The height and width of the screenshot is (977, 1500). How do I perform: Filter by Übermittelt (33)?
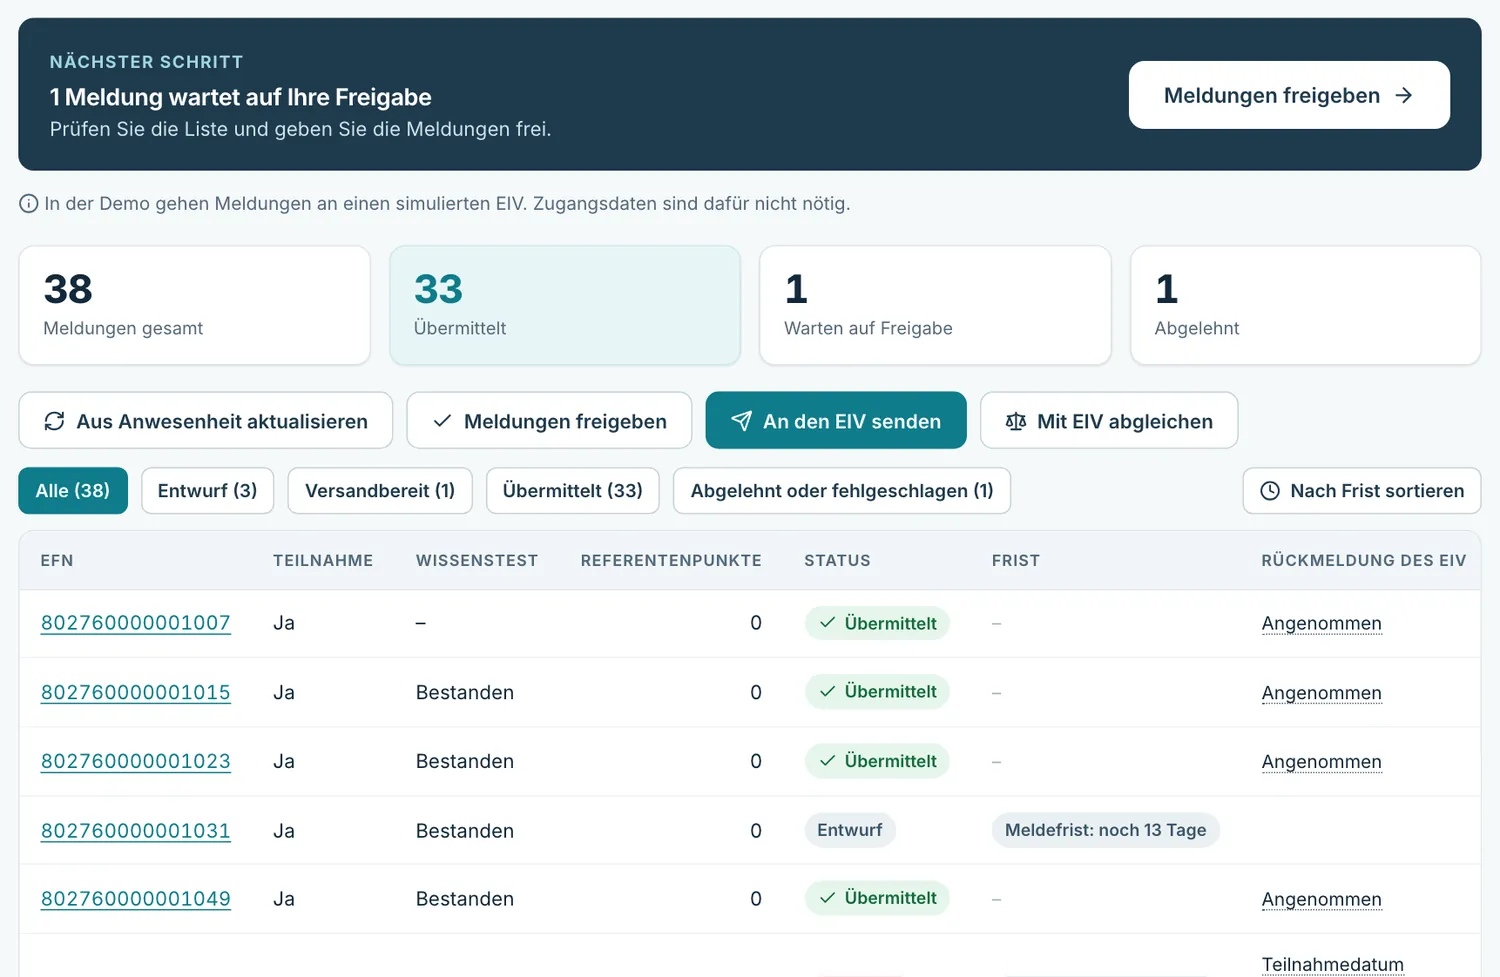(x=573, y=491)
